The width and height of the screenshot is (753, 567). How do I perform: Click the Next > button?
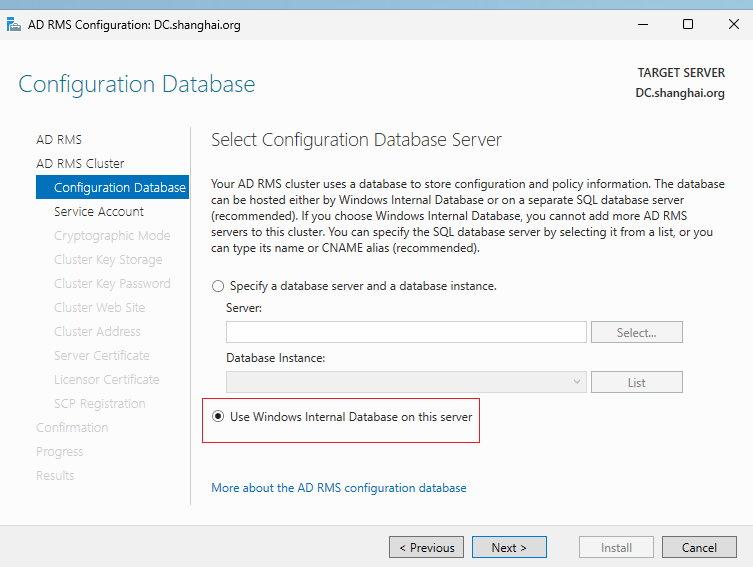coord(509,547)
